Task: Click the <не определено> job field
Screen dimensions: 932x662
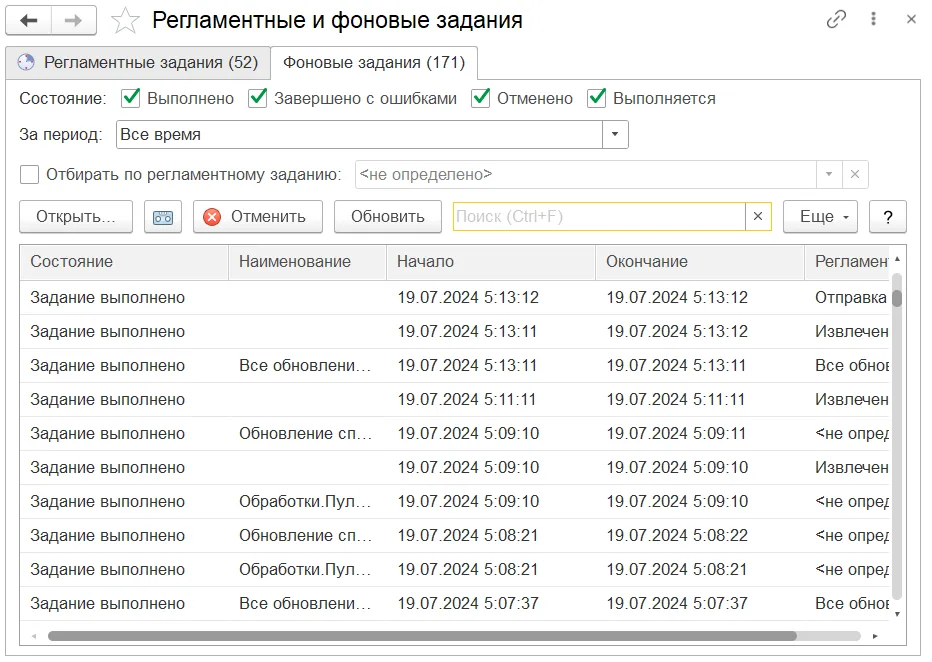Action: pos(585,174)
